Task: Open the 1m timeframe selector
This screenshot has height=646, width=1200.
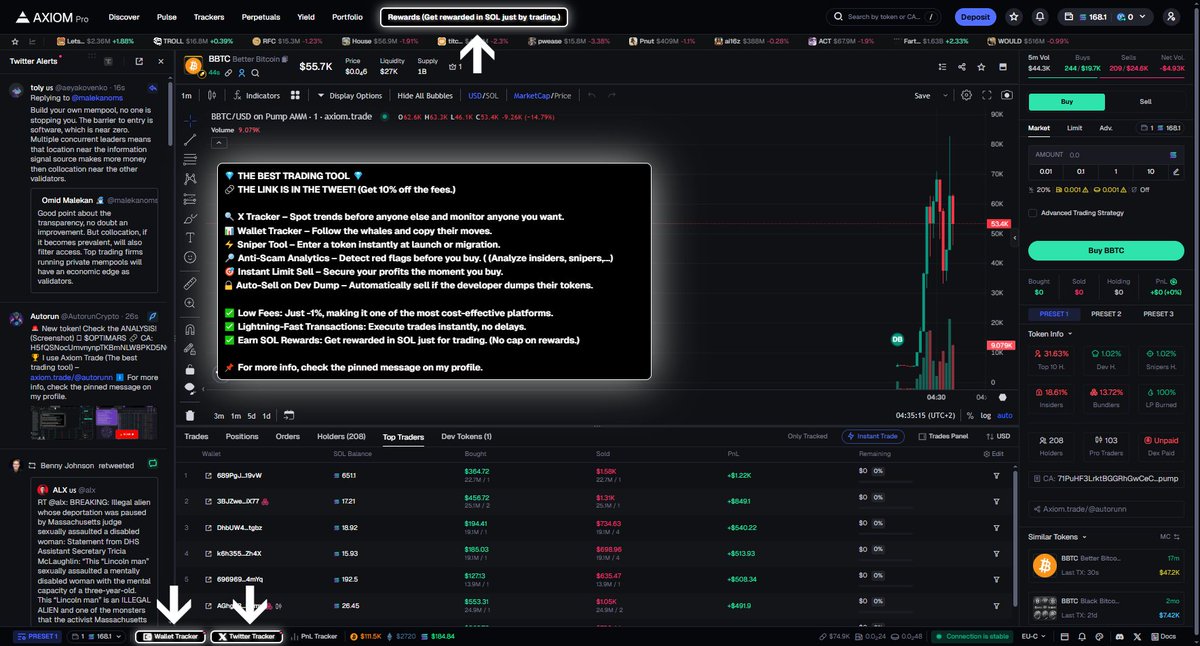Action: coord(187,96)
